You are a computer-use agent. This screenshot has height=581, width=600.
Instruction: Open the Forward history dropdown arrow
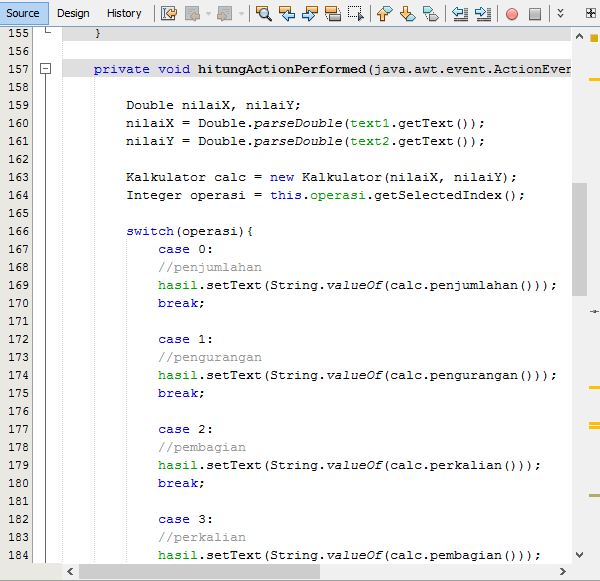[x=241, y=14]
